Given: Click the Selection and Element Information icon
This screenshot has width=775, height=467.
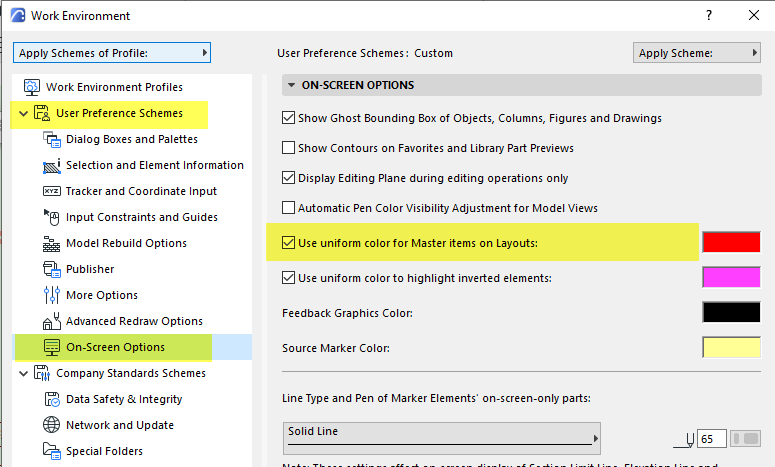Looking at the screenshot, I should [52, 165].
